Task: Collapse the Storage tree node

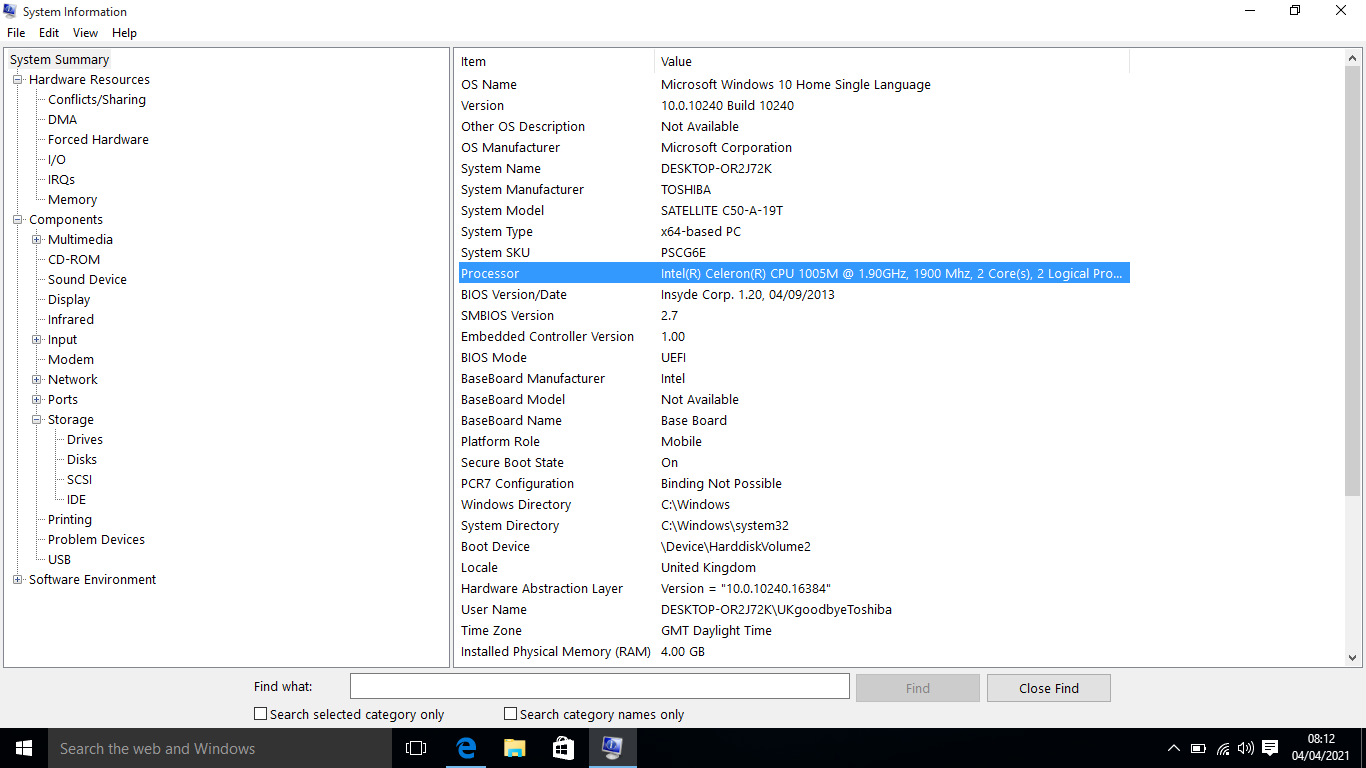Action: coord(37,420)
